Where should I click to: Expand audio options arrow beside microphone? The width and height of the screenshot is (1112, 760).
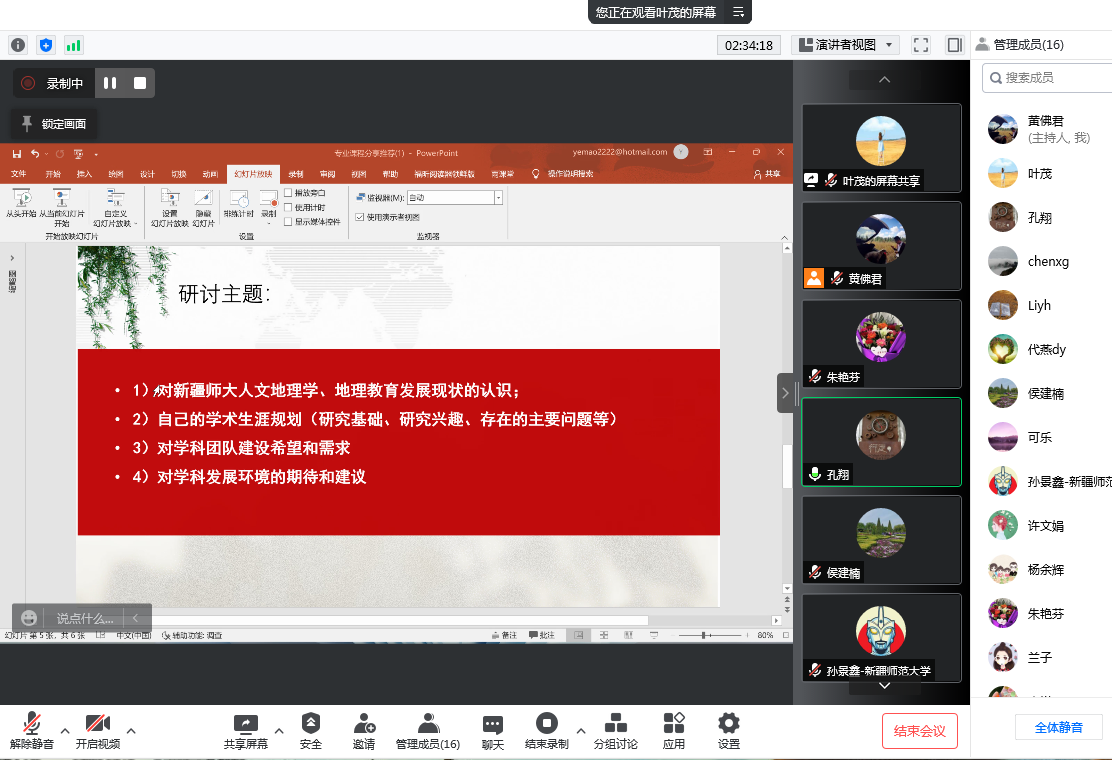(65, 730)
